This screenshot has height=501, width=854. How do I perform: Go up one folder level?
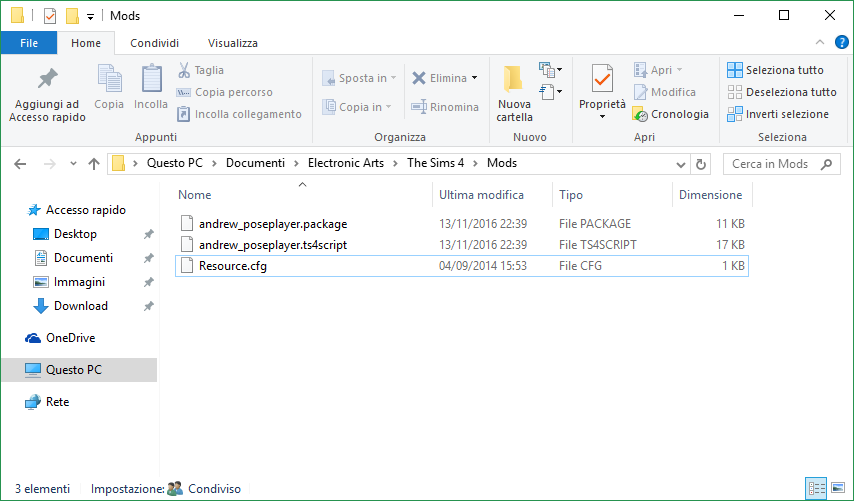(94, 163)
